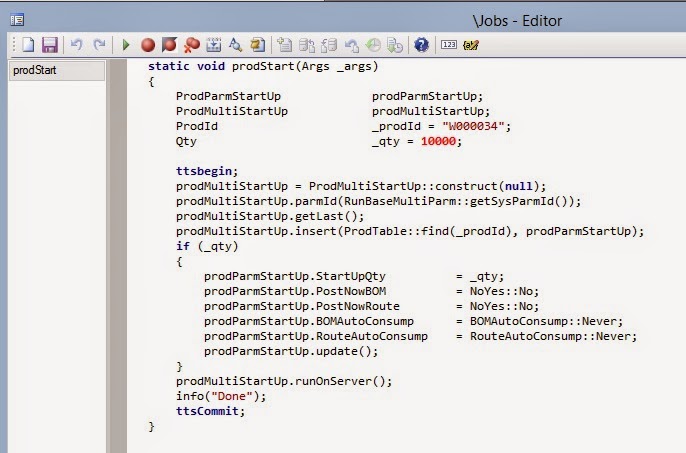Click the prodParmStartUp.update(); line
The image size is (686, 453).
(x=291, y=351)
